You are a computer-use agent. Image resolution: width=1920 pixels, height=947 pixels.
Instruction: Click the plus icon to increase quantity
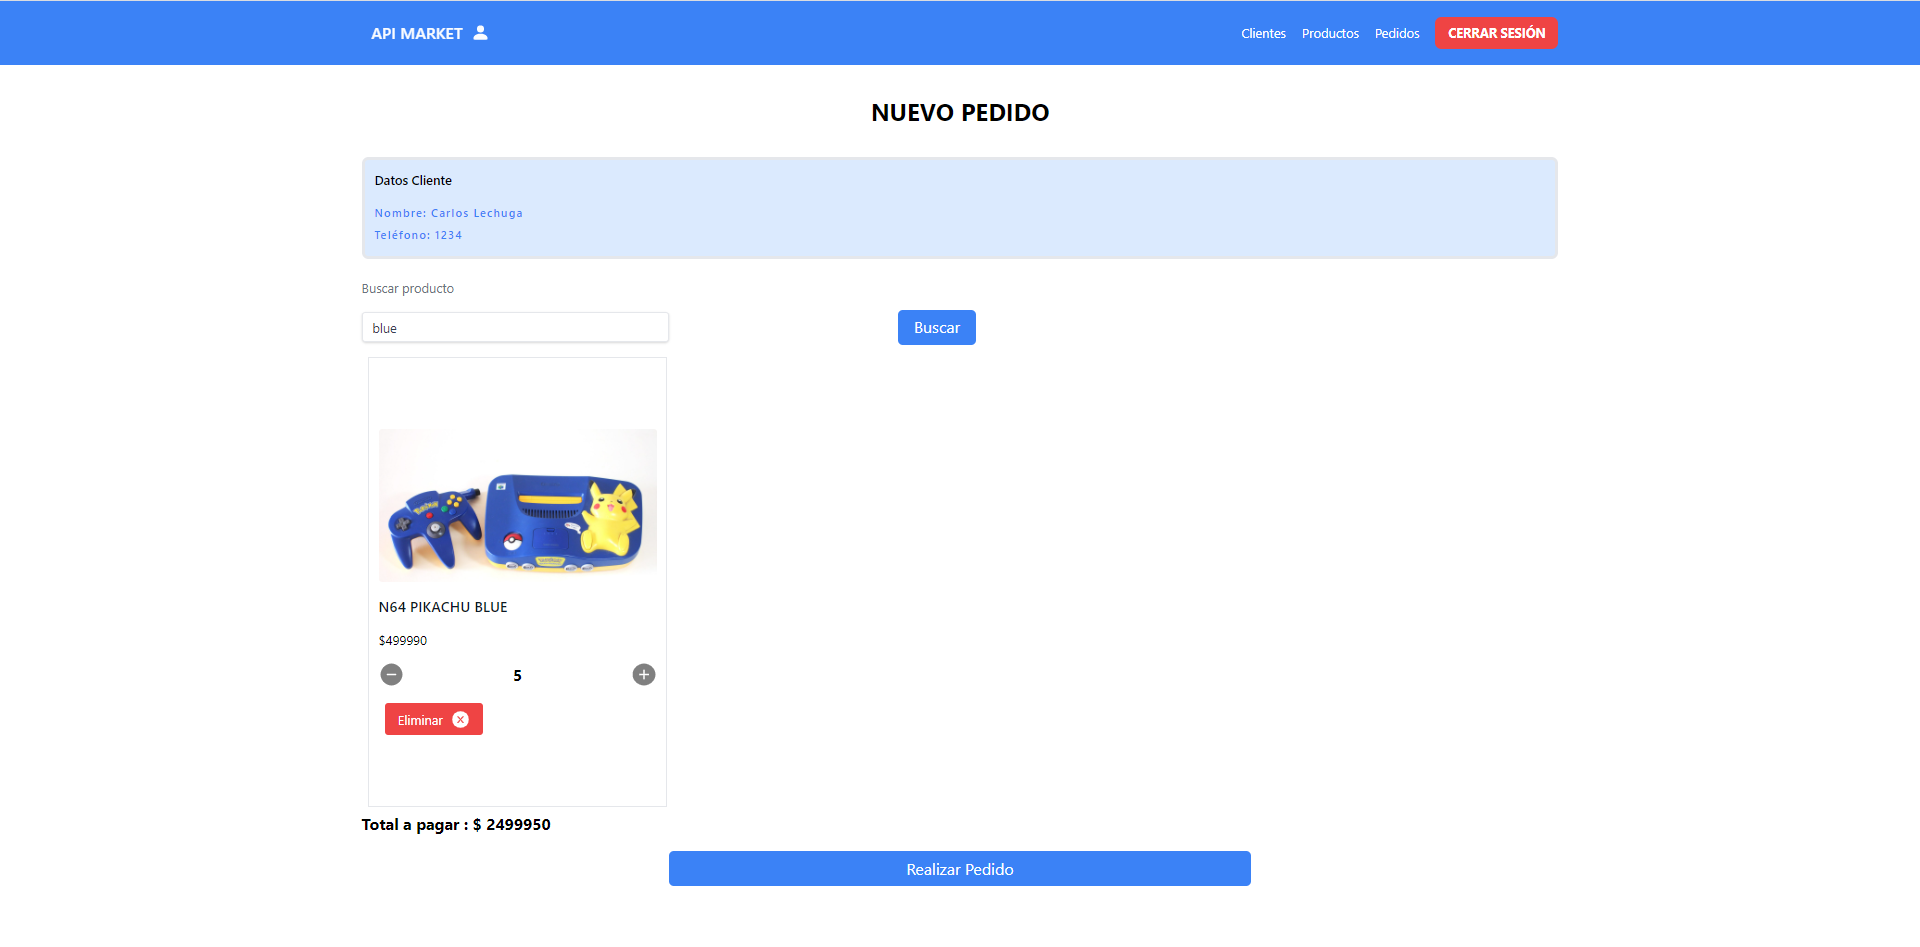coord(643,674)
